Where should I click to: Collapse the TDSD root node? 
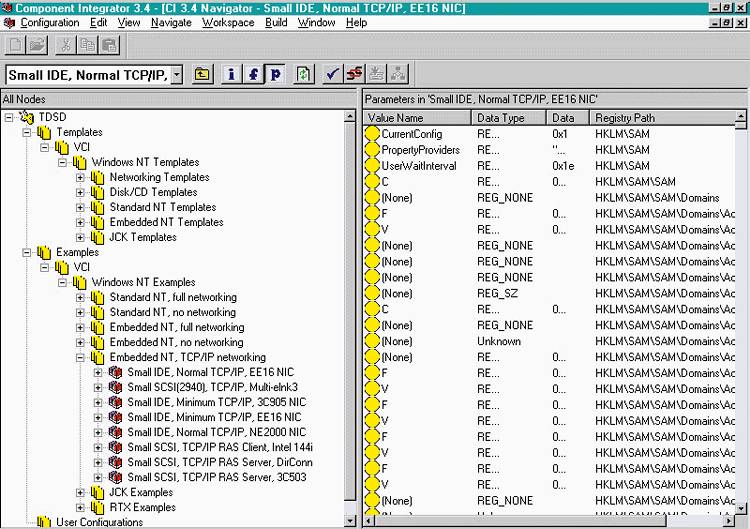pyautogui.click(x=9, y=117)
